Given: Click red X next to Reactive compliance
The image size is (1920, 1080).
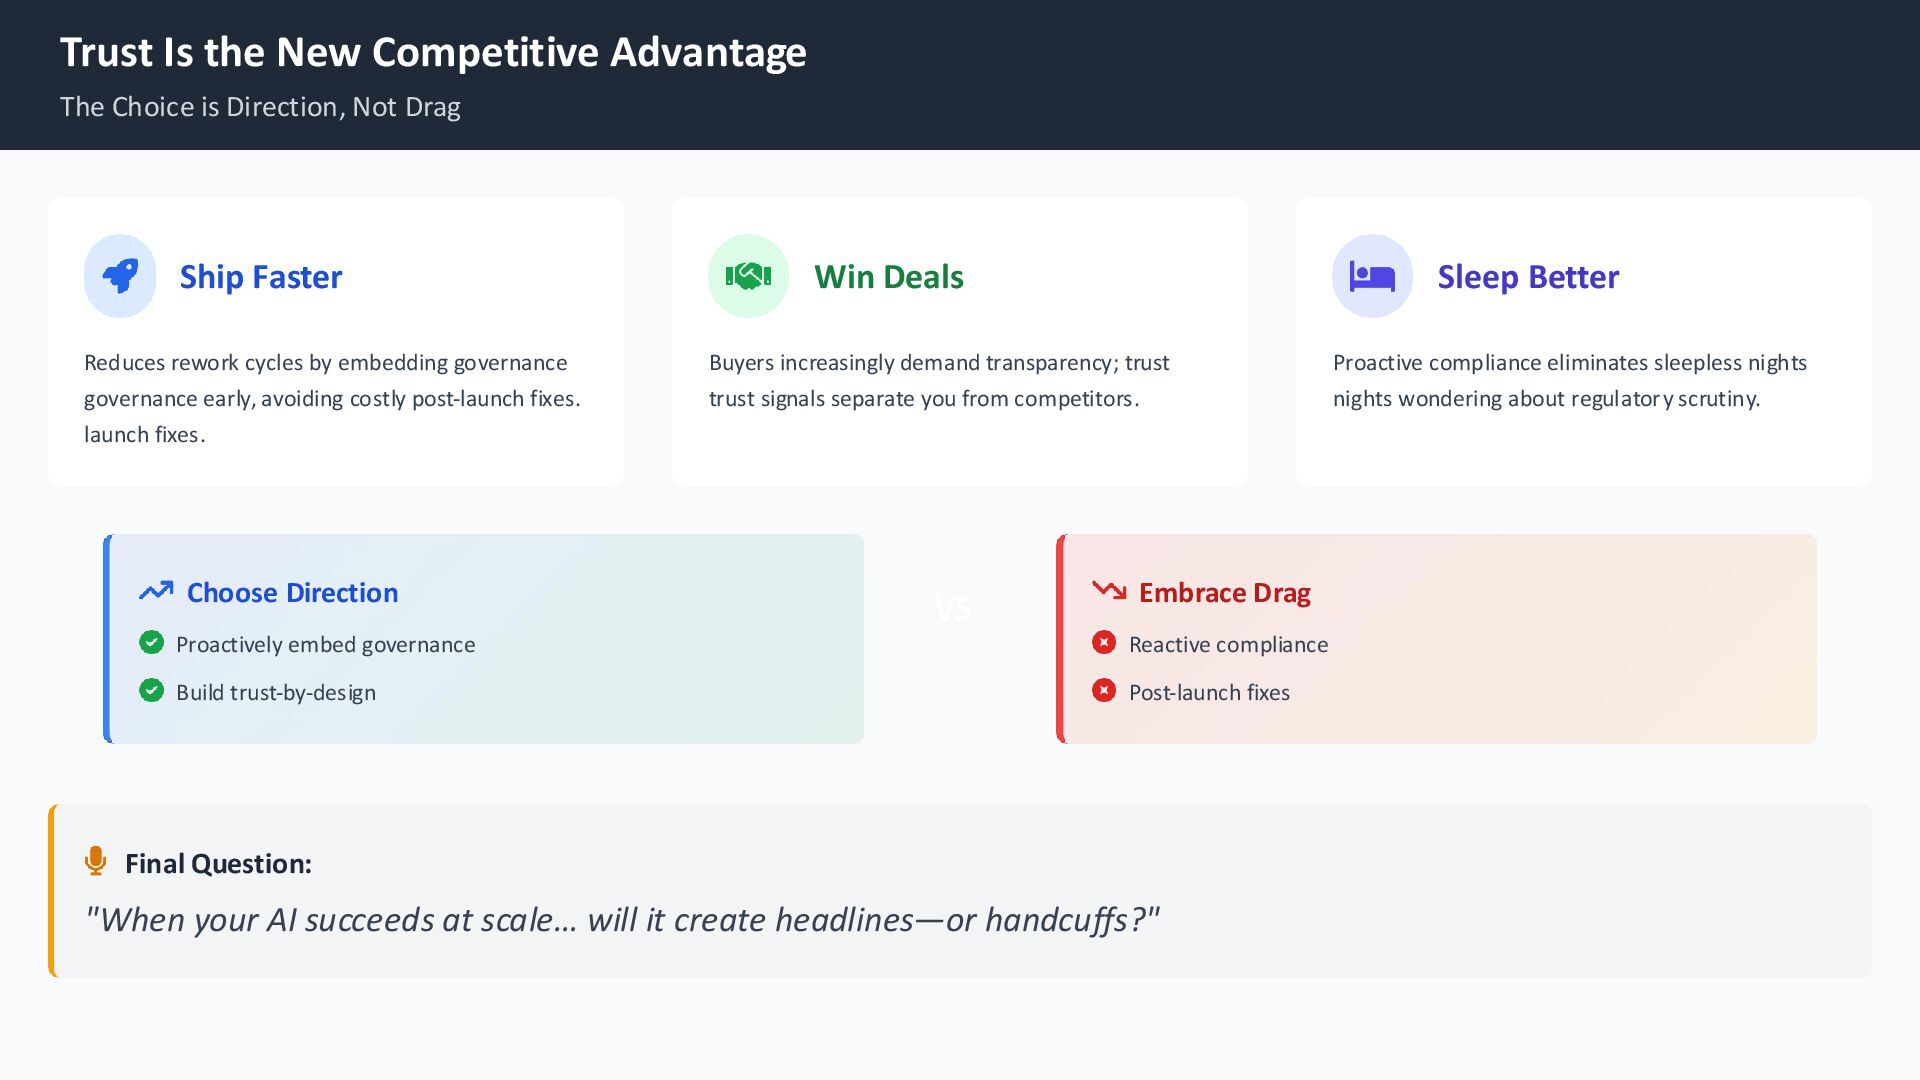Looking at the screenshot, I should click(1104, 643).
